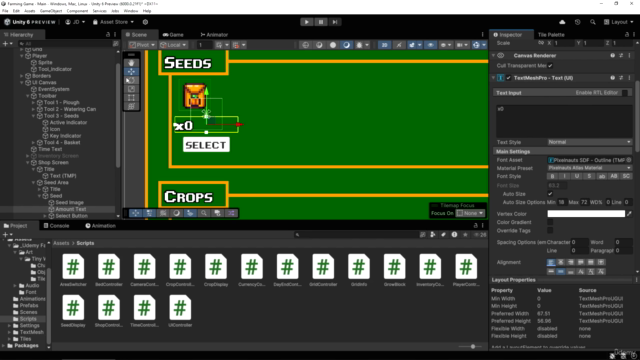Toggle Enable RTL Editor checkbox
The height and width of the screenshot is (360, 640).
625,93
